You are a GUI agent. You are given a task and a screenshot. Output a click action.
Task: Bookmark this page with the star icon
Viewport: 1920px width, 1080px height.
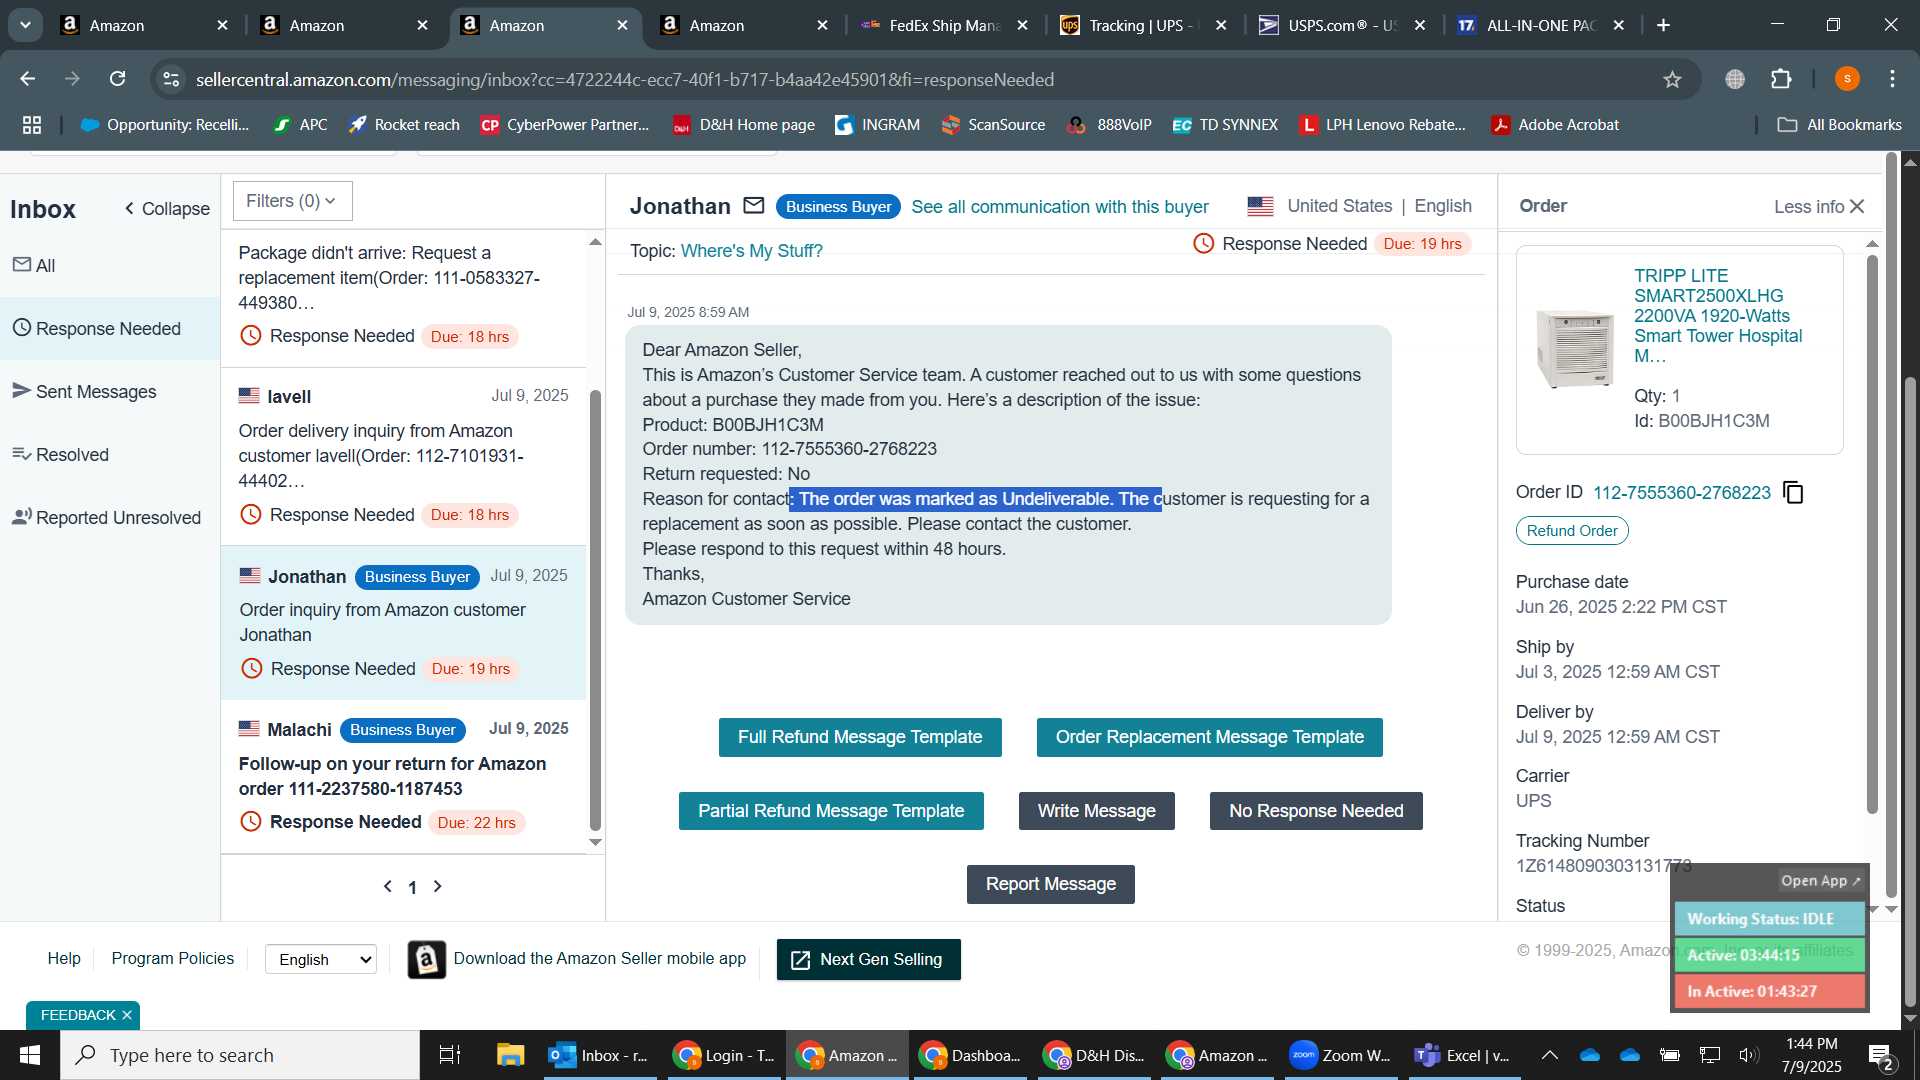coord(1672,79)
